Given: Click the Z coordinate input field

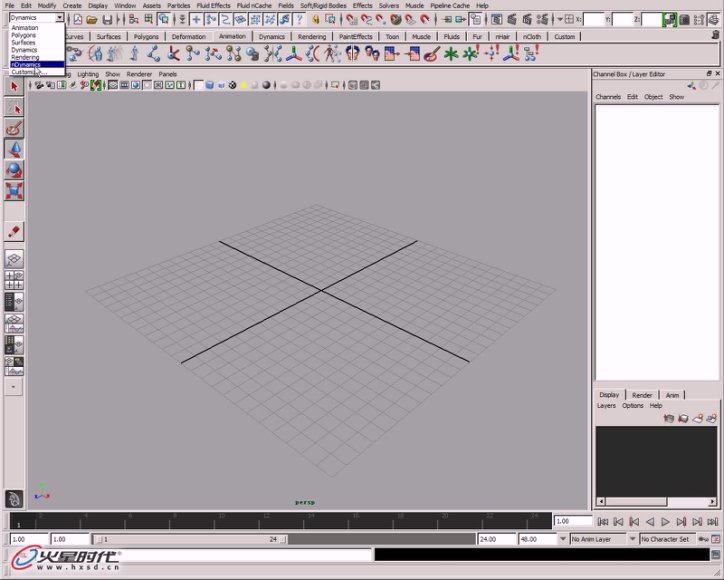Looking at the screenshot, I should pos(652,19).
